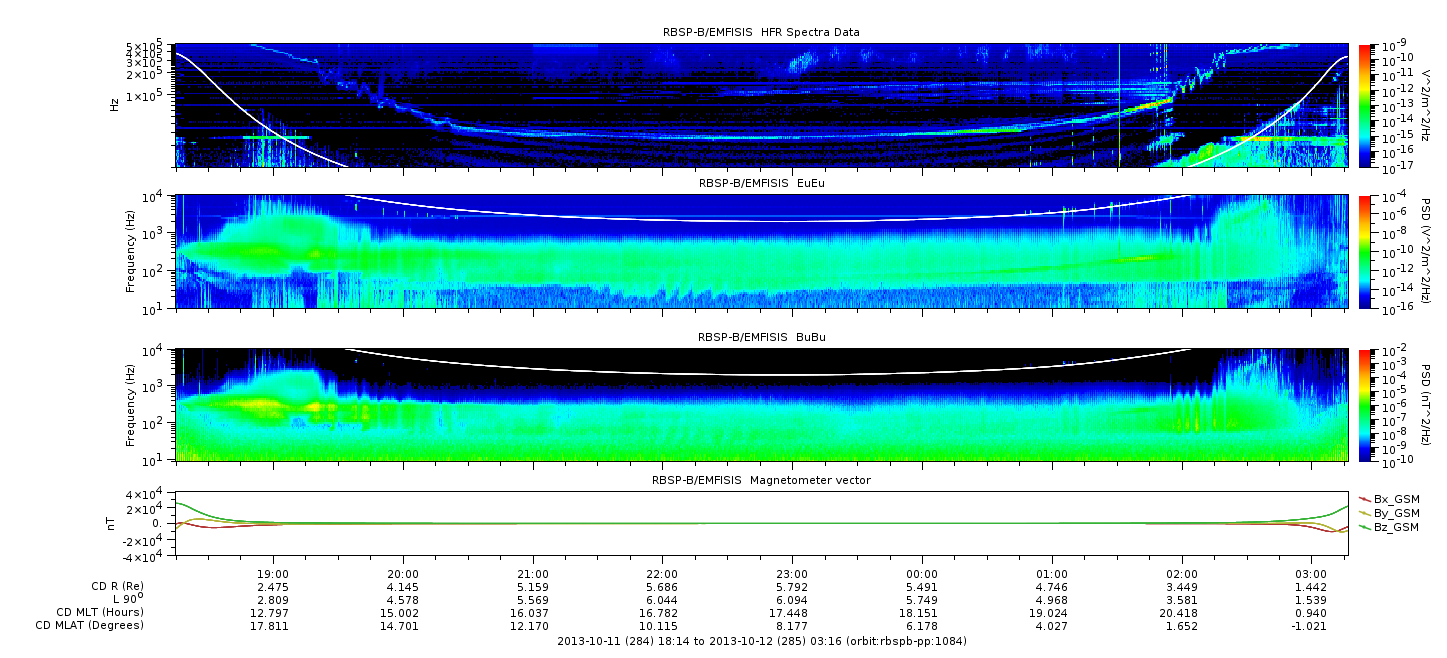Click the HFR Spectra color bar
The width and height of the screenshot is (1447, 658).
1366,105
